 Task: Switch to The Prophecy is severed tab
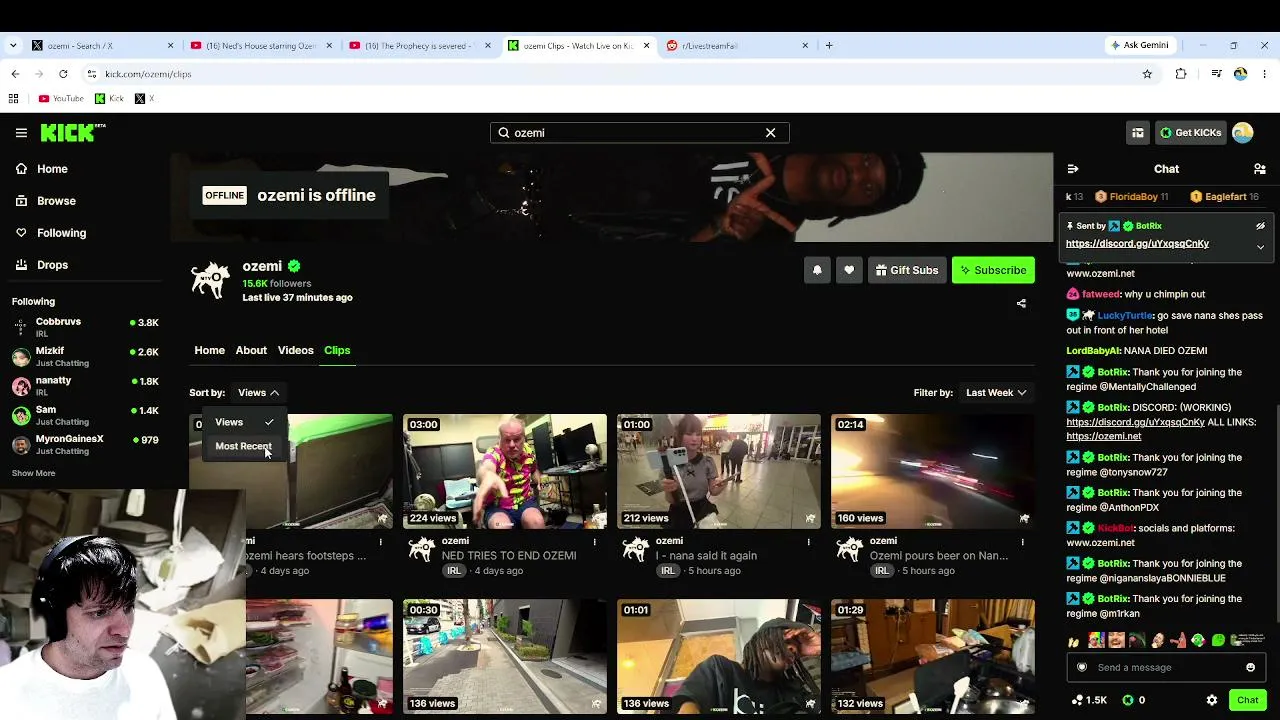(x=421, y=45)
